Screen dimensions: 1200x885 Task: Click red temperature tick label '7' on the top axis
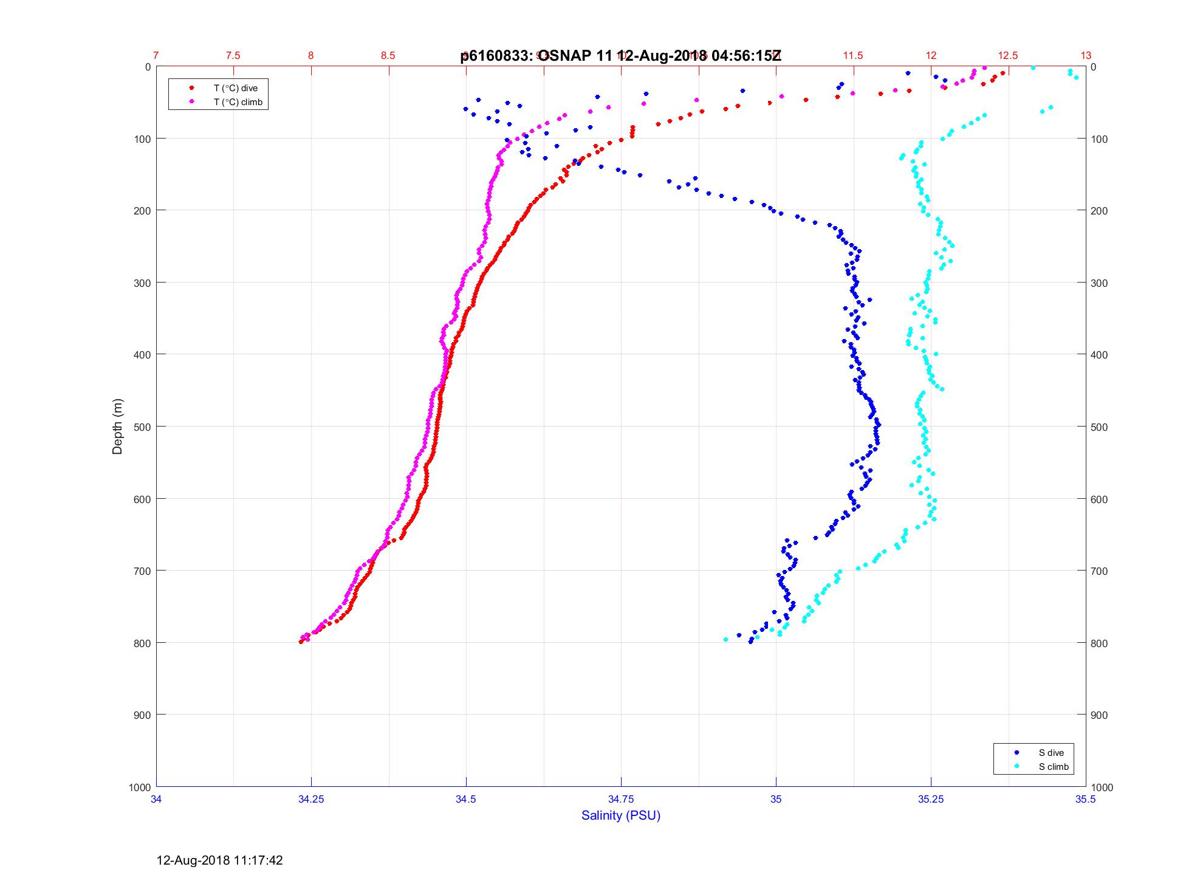coord(157,55)
